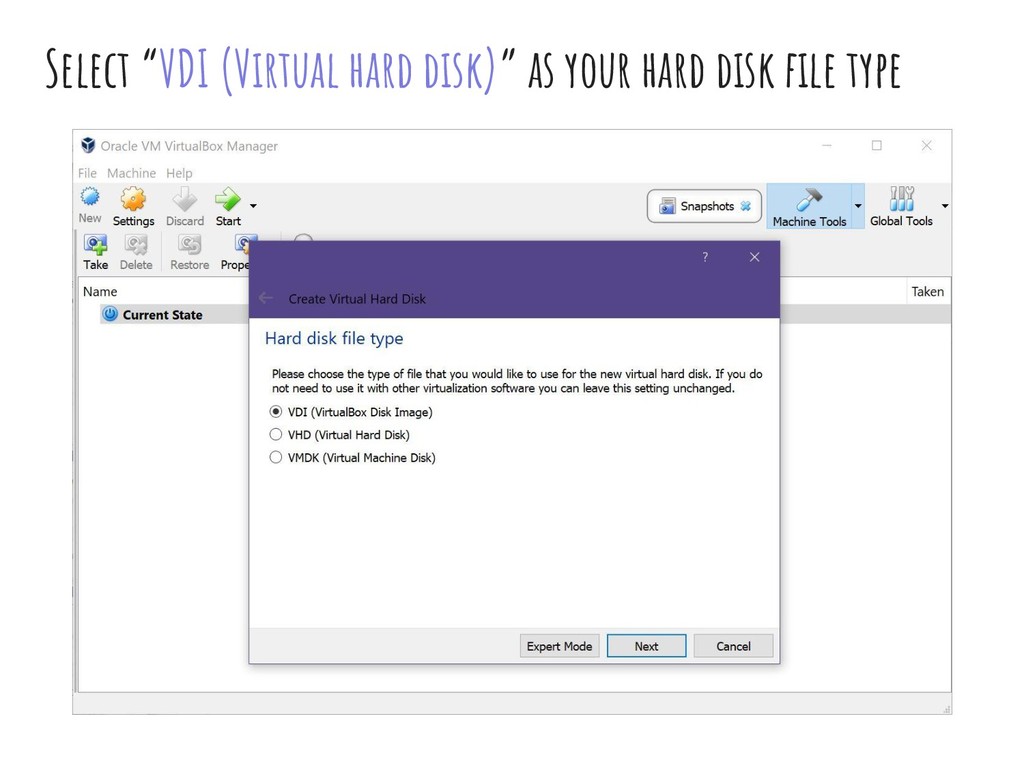Maximize the VirtualBox Manager window
Screen dimensions: 1024x768
pos(877,146)
